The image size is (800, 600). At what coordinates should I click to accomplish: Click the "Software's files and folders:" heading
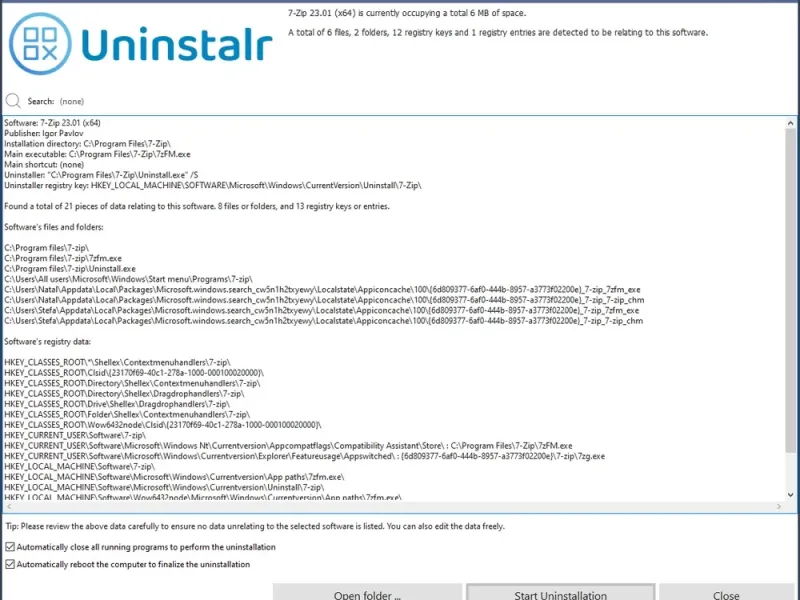tap(54, 227)
